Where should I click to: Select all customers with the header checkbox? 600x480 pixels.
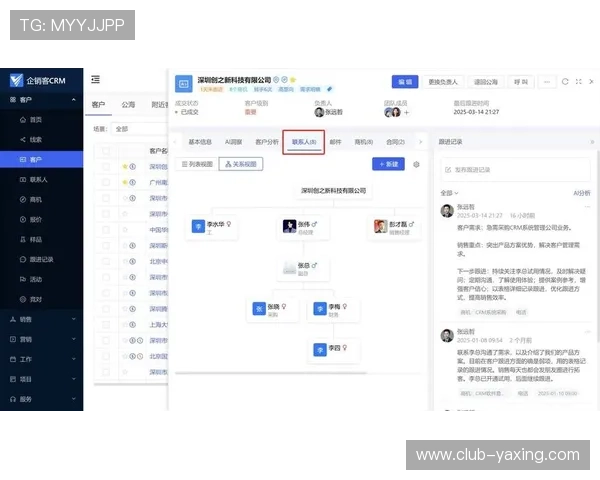pyautogui.click(x=106, y=151)
